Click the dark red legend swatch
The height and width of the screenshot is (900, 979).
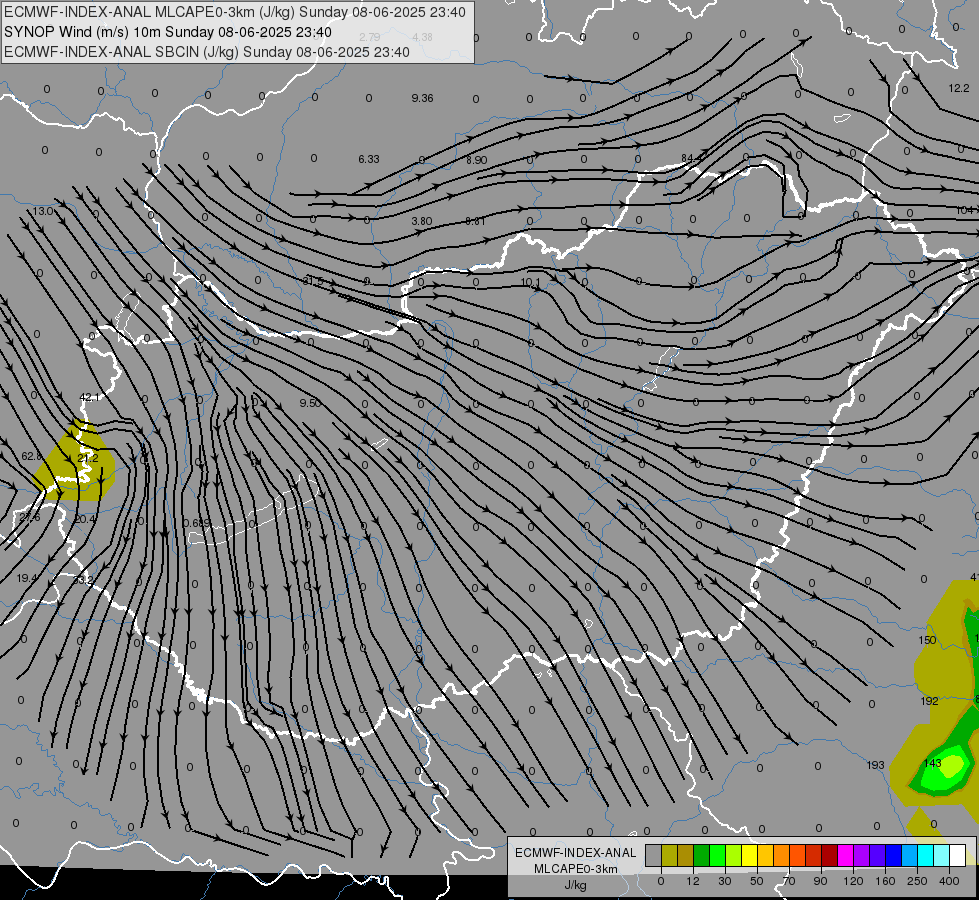coord(829,856)
